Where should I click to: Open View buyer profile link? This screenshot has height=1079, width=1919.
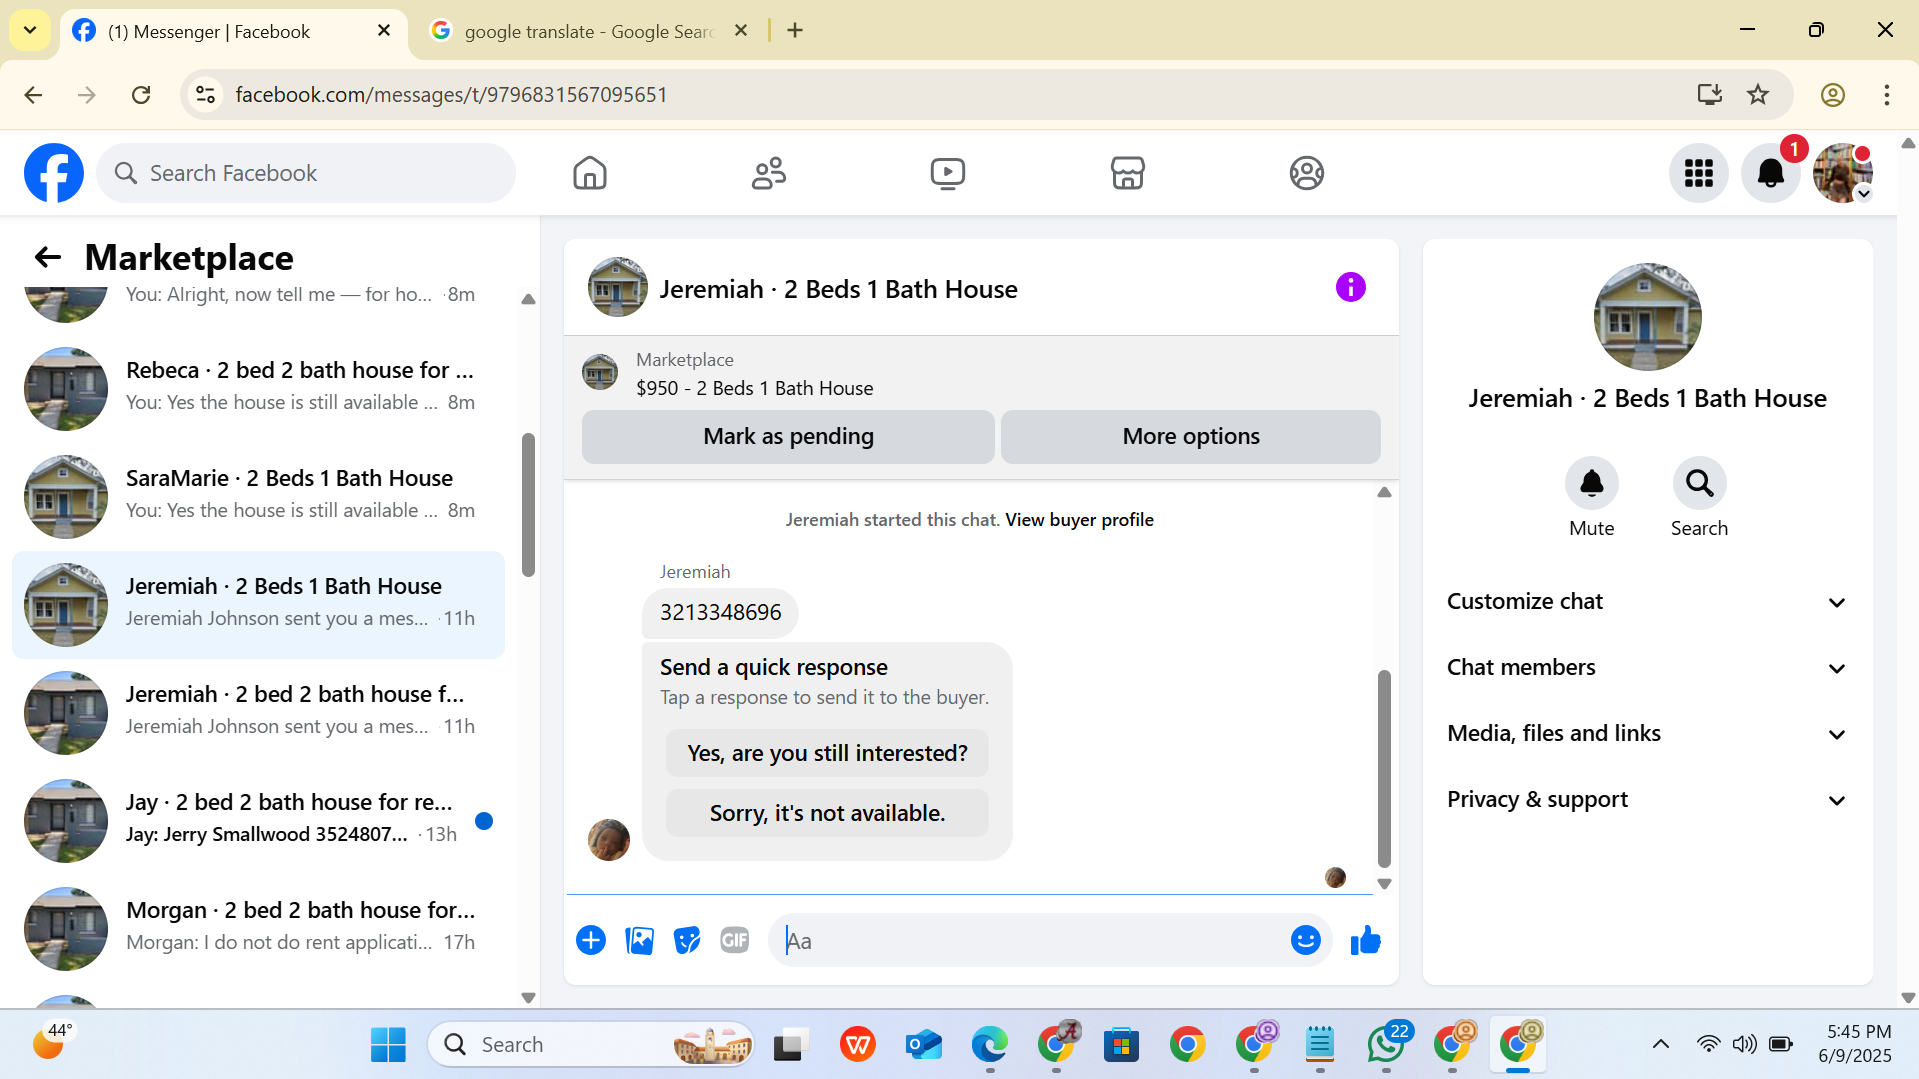tap(1079, 520)
